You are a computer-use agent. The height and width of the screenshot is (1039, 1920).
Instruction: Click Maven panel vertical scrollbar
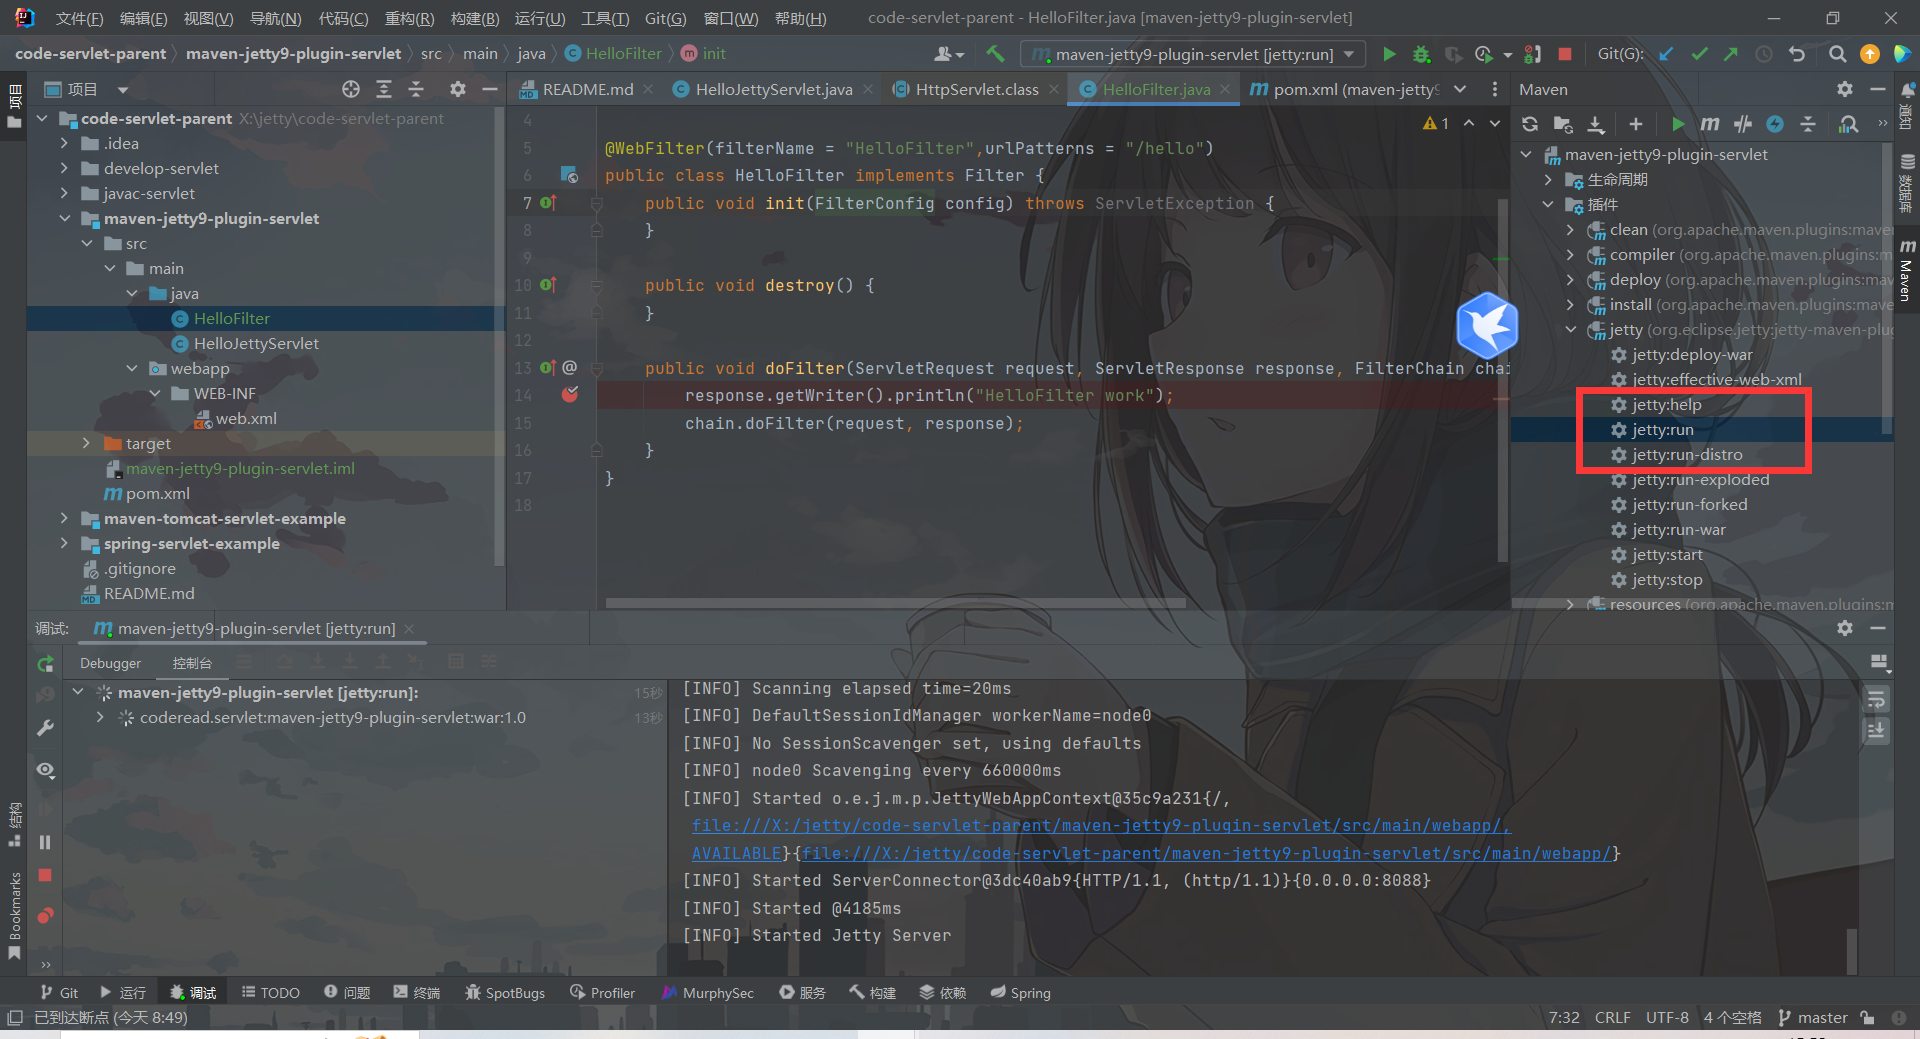(x=1887, y=290)
